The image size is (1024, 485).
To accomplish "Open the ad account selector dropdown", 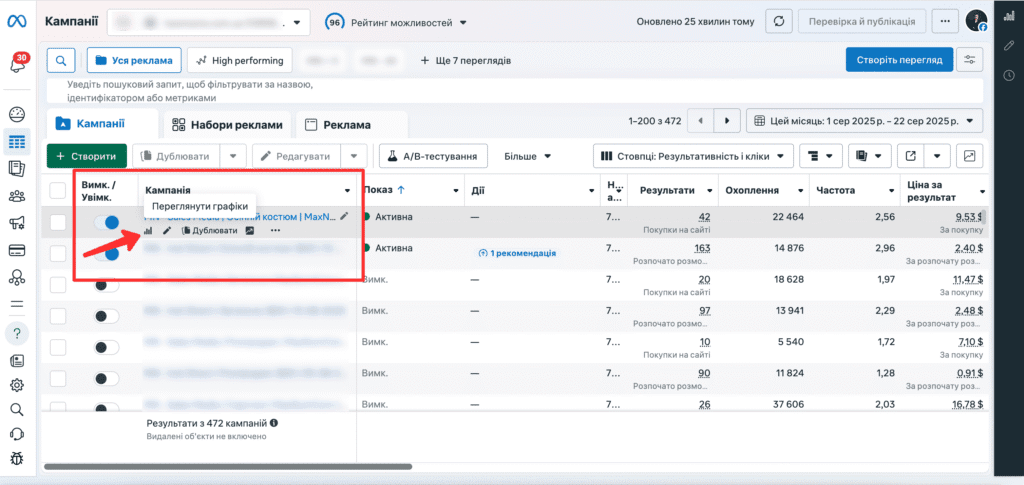I will pos(208,22).
